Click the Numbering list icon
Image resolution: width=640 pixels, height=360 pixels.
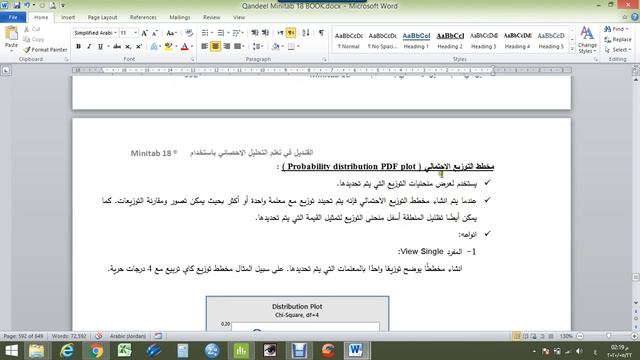point(221,33)
